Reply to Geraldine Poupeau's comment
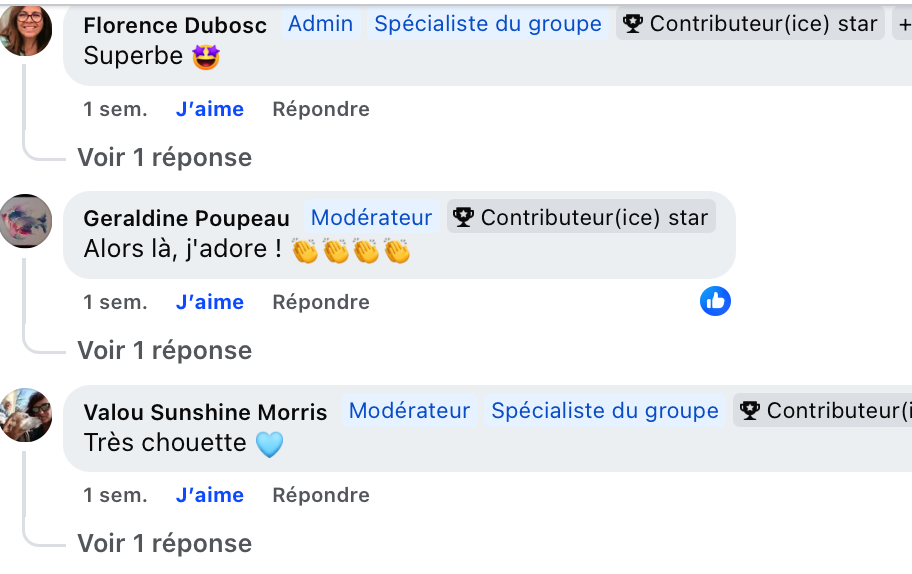The width and height of the screenshot is (912, 574). (x=321, y=302)
